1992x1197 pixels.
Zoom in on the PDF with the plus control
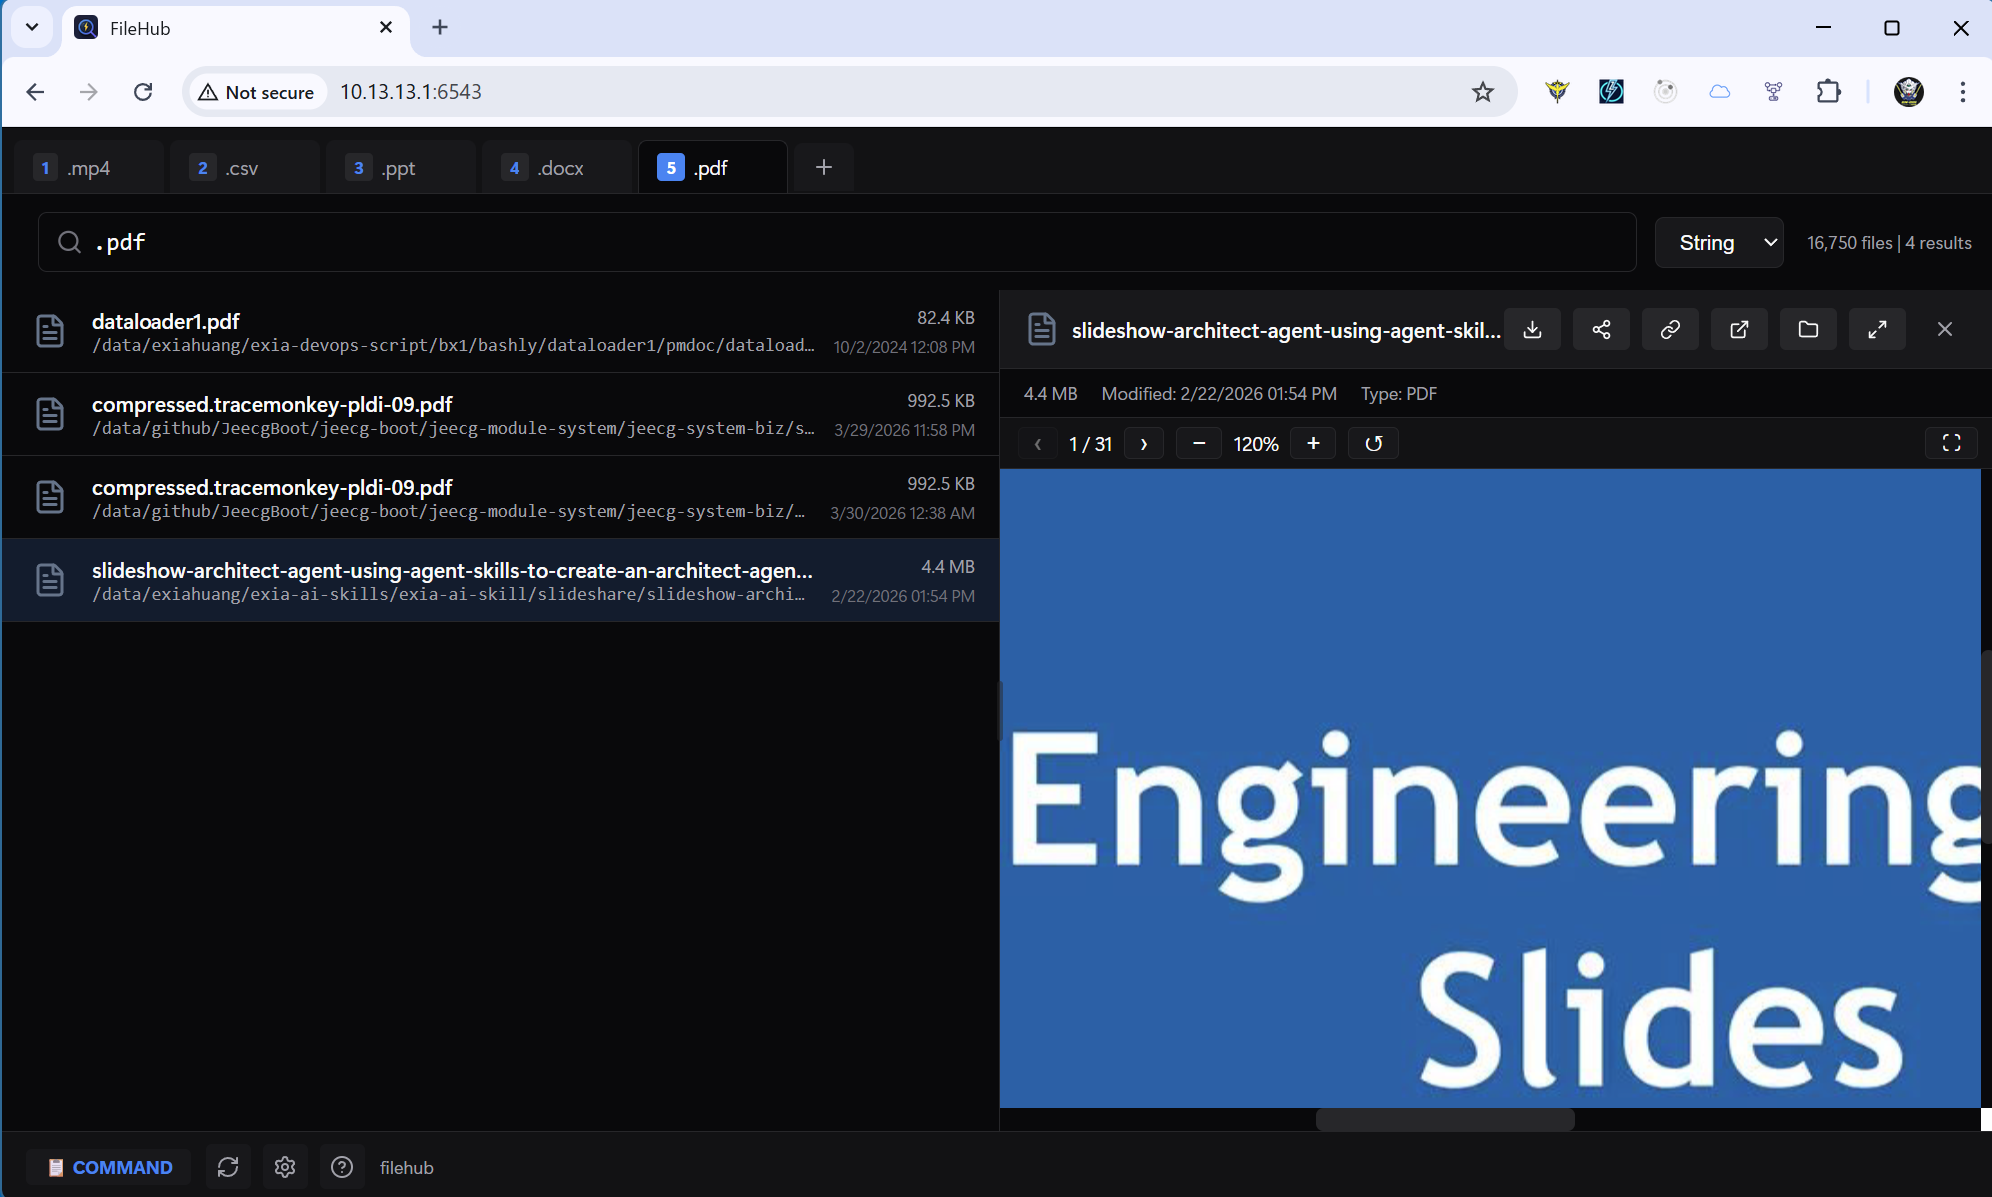tap(1313, 443)
